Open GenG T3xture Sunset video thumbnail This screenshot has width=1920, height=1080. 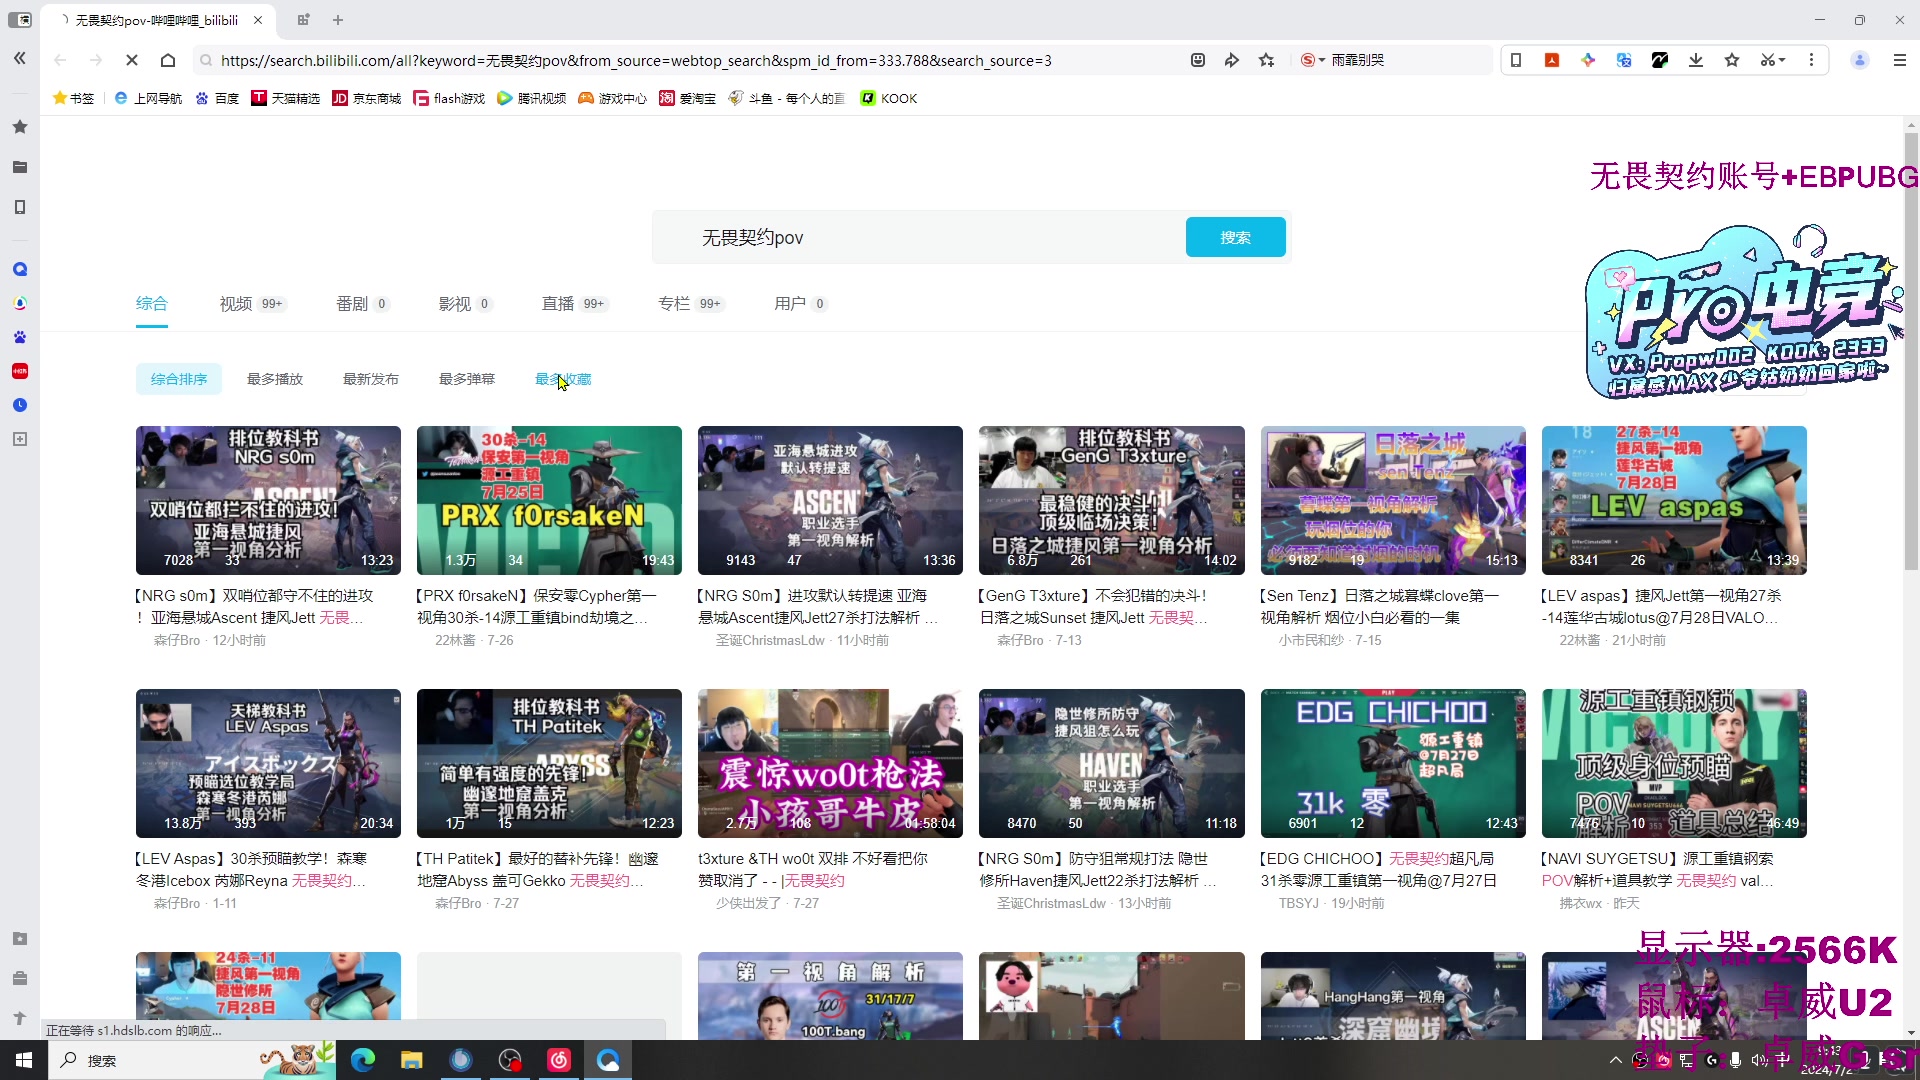pyautogui.click(x=1112, y=500)
